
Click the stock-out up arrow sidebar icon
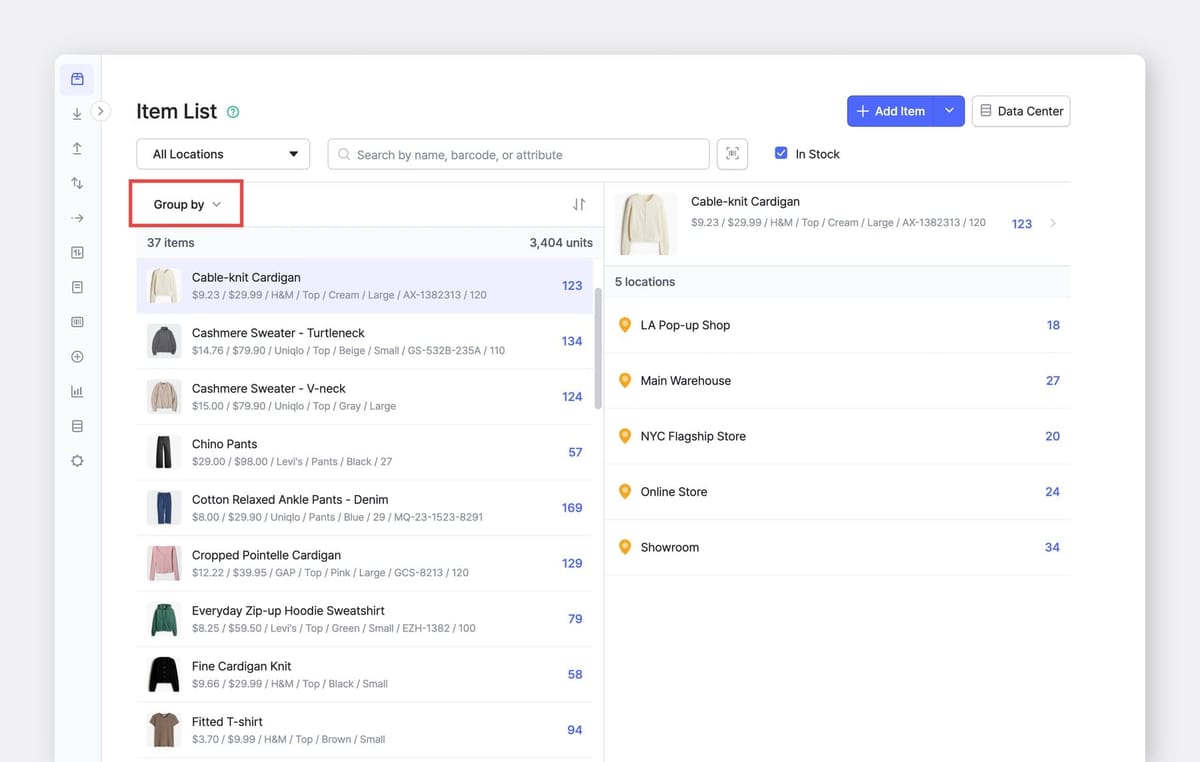point(77,148)
